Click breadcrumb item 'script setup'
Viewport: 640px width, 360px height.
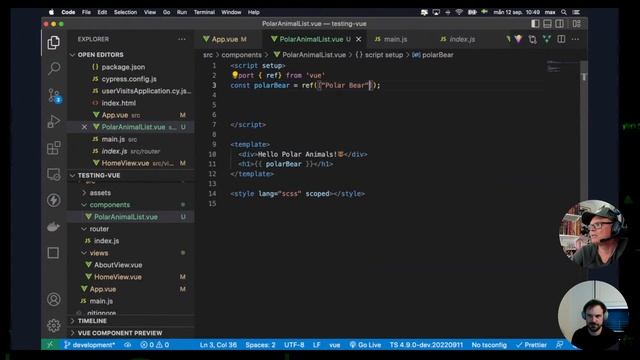[384, 55]
